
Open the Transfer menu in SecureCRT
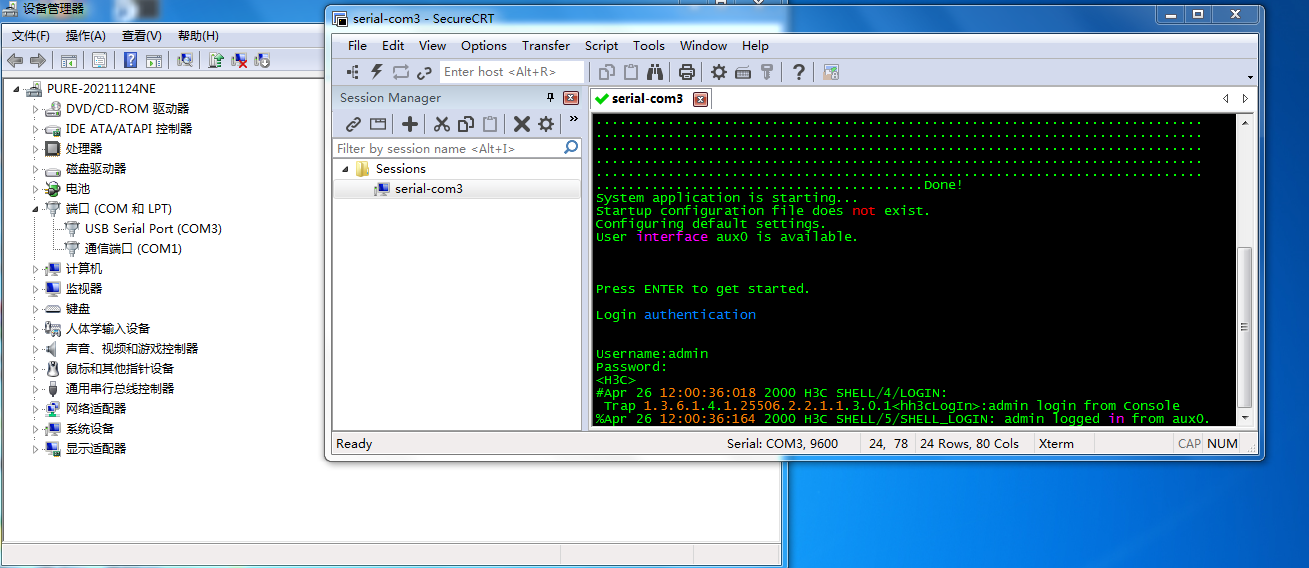tap(545, 46)
